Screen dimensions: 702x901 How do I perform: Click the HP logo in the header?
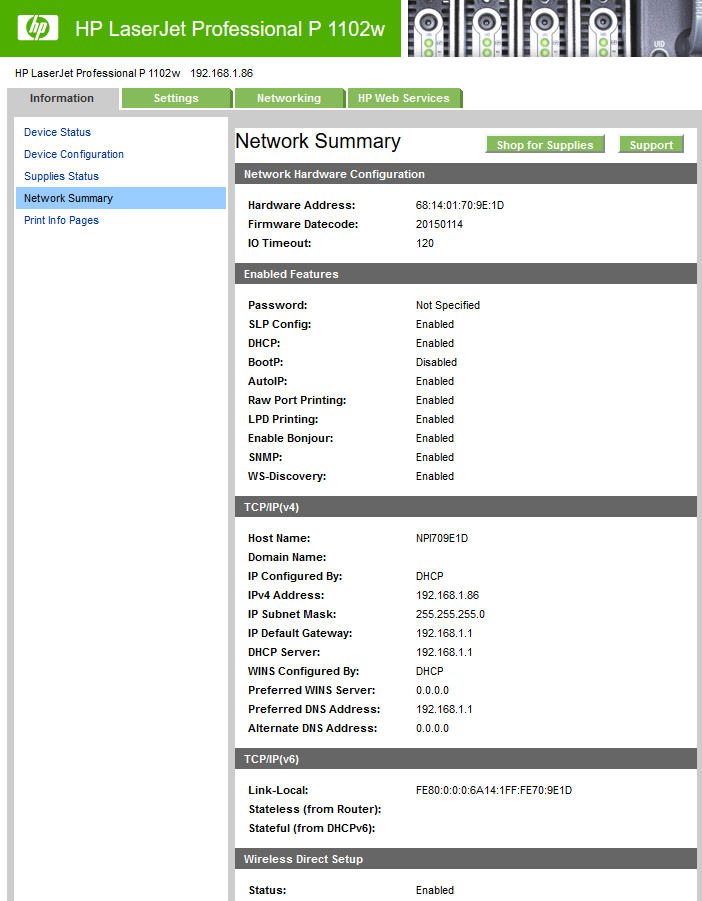click(38, 28)
